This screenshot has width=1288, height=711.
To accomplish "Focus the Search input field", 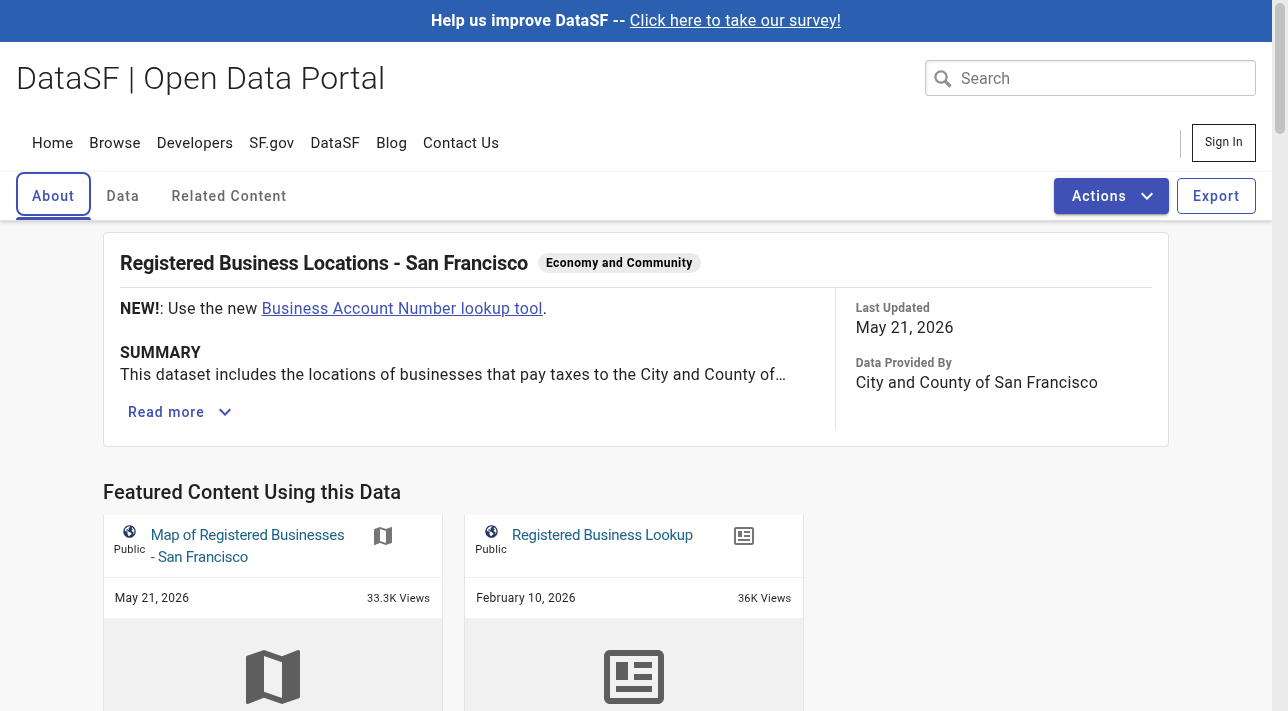I will (x=1090, y=78).
